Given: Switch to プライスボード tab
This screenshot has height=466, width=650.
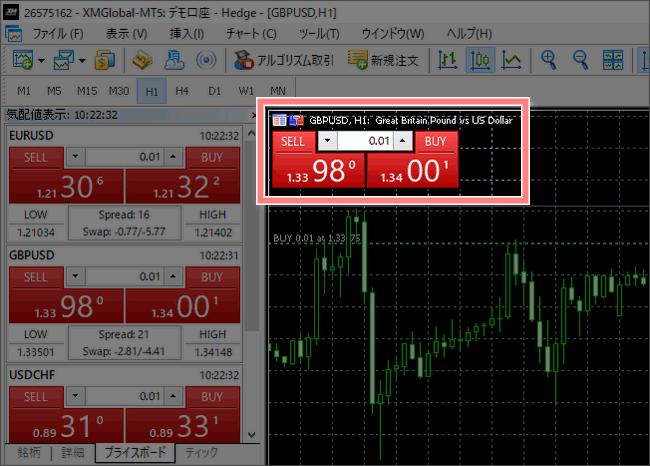Looking at the screenshot, I should [x=135, y=452].
